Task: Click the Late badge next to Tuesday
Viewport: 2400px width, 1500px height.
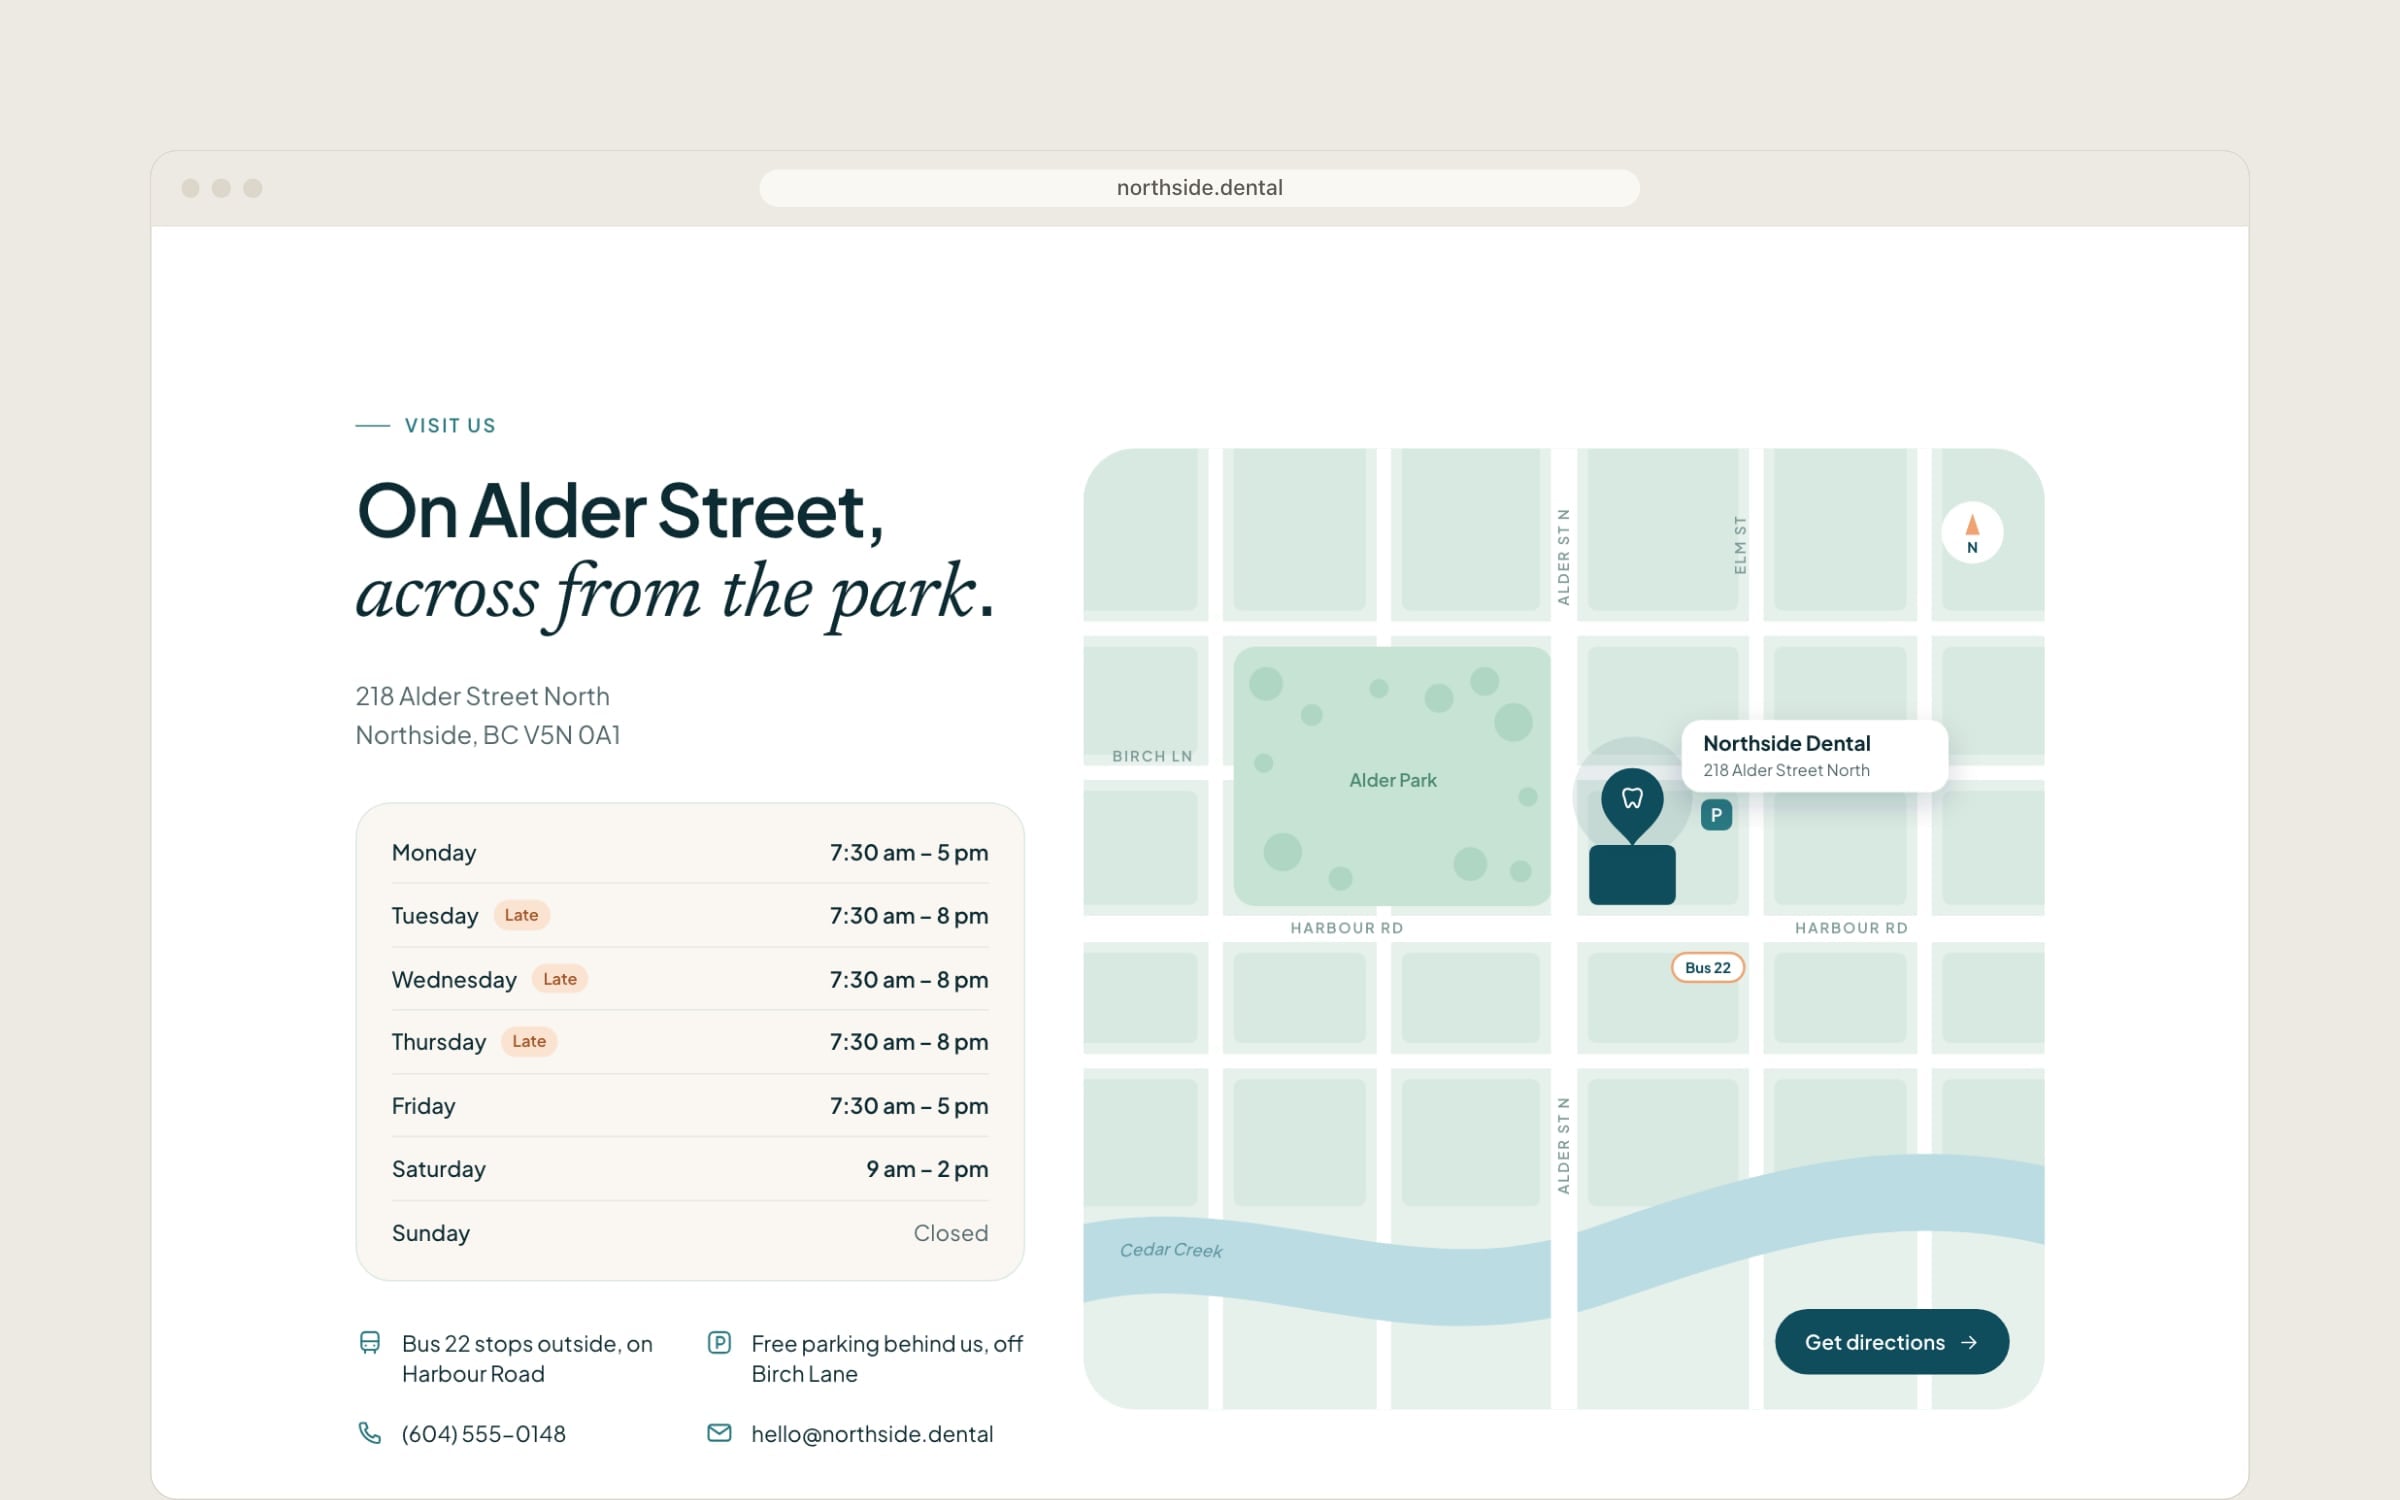Action: (521, 915)
